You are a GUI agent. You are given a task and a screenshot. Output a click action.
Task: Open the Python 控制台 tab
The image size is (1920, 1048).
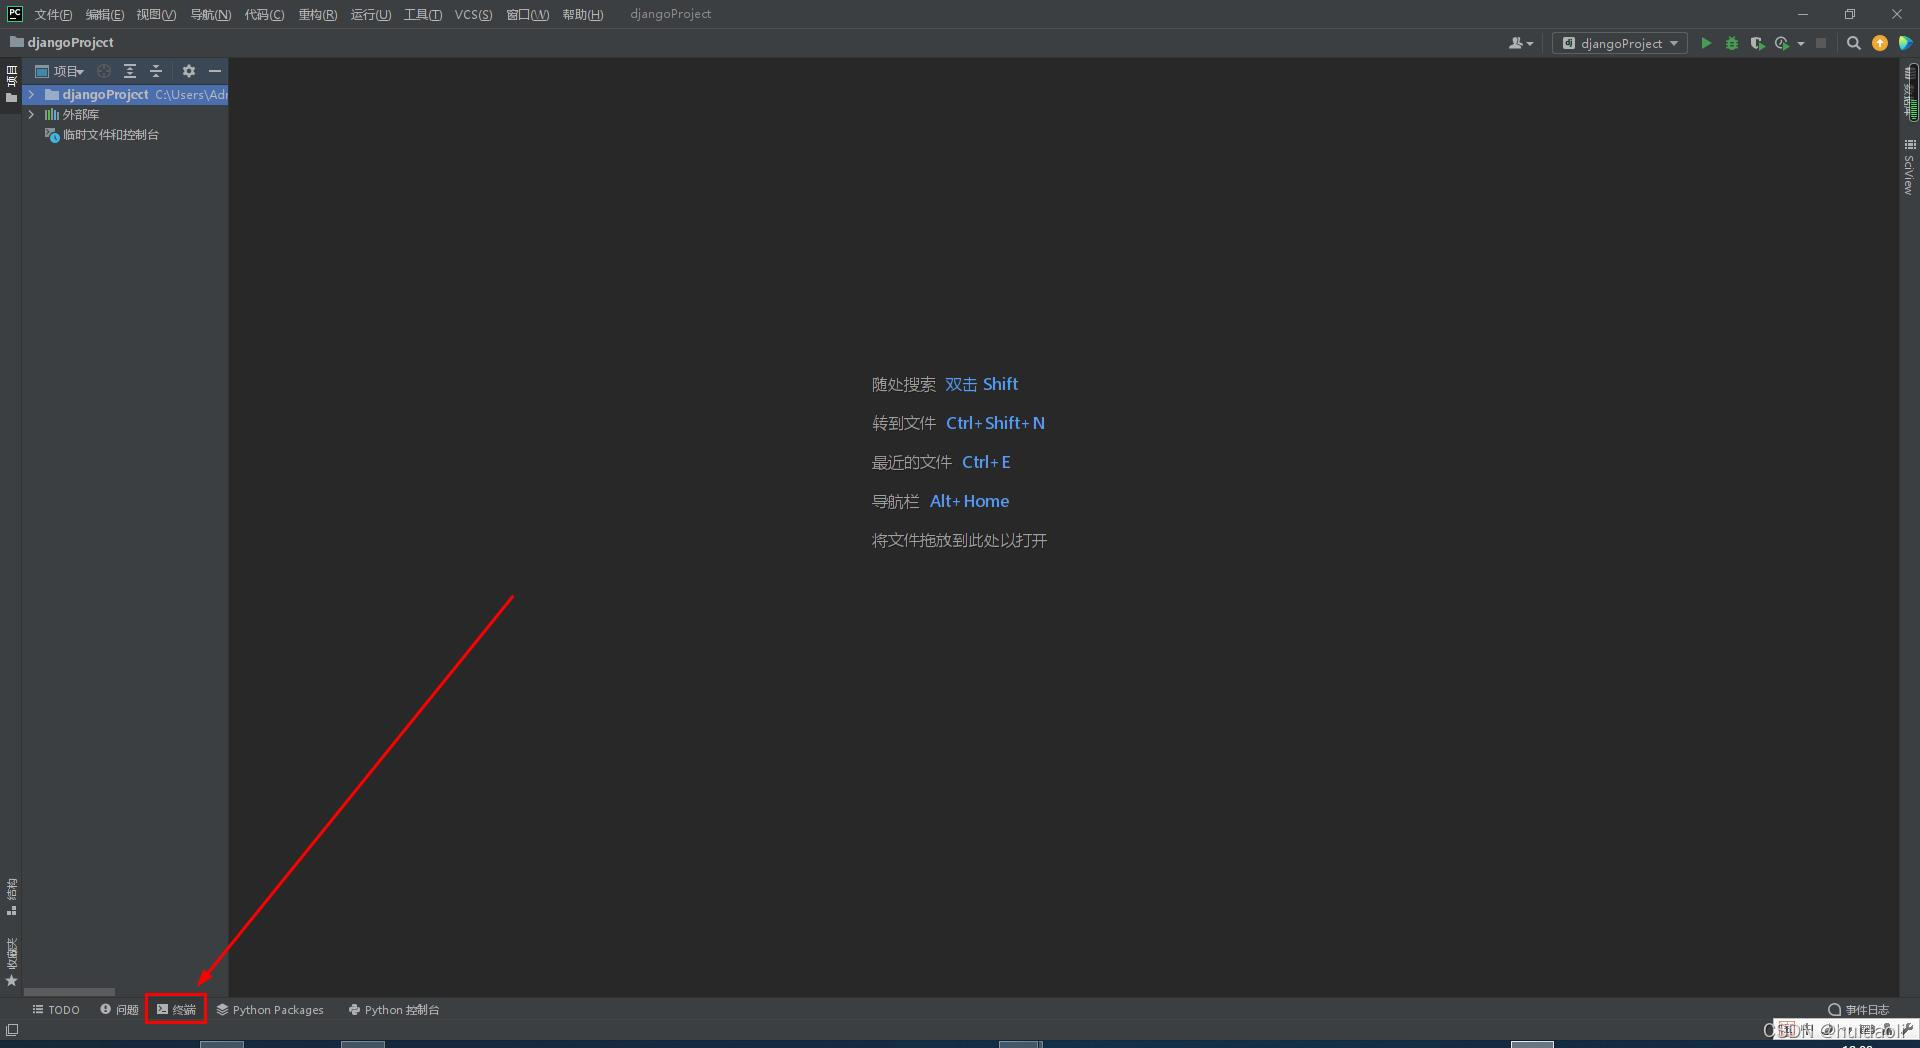click(x=394, y=1010)
